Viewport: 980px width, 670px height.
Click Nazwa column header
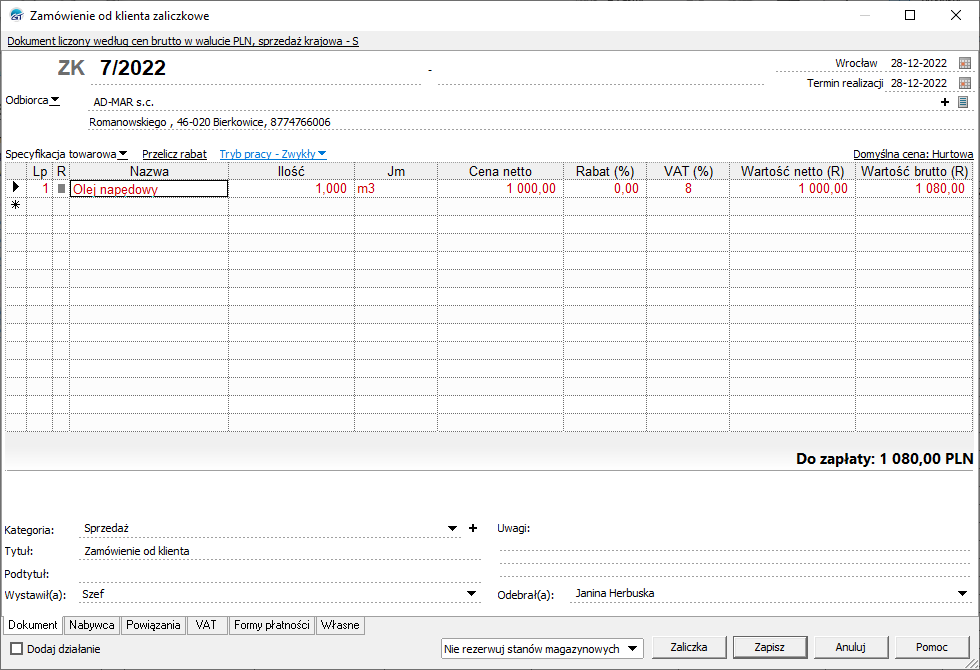coord(149,171)
